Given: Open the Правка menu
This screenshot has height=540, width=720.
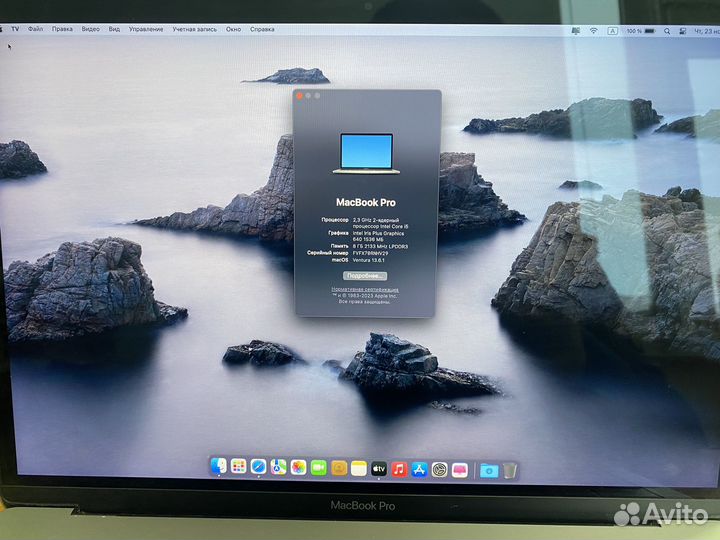Looking at the screenshot, I should coord(62,29).
